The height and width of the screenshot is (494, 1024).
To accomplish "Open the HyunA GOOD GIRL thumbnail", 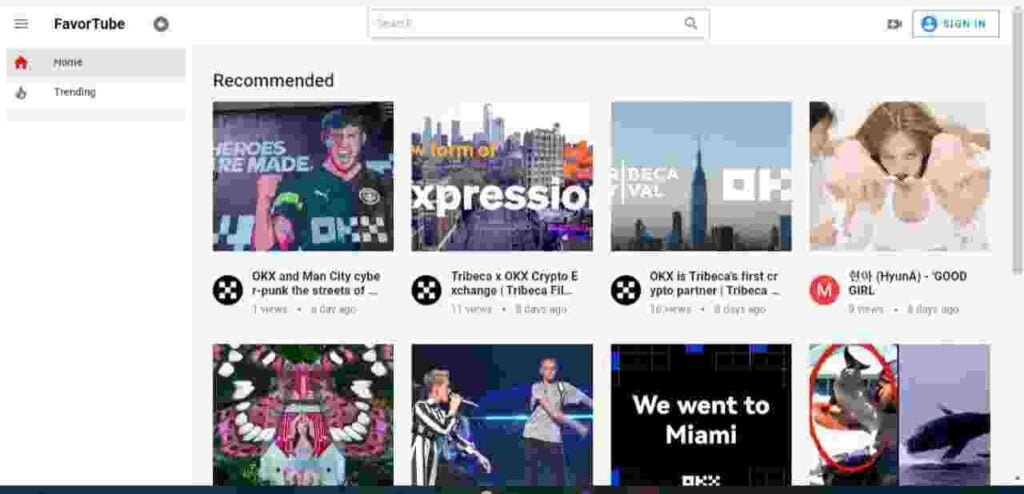I will point(900,176).
